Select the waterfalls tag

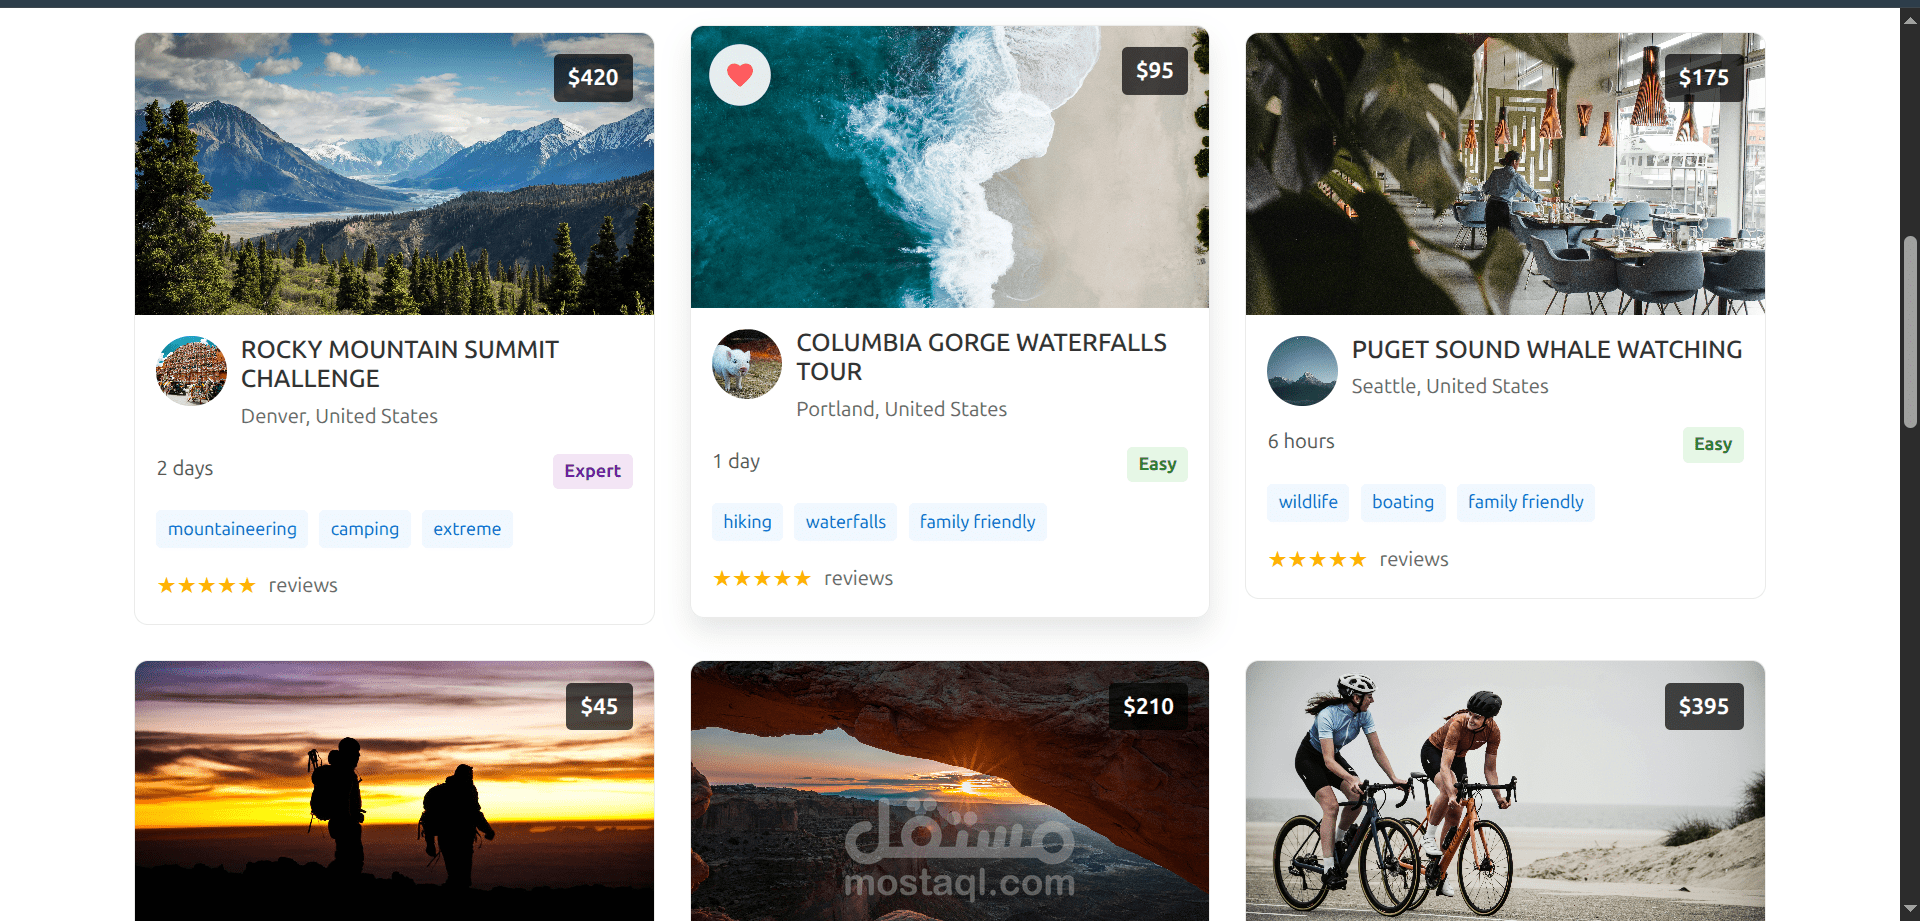tap(846, 522)
